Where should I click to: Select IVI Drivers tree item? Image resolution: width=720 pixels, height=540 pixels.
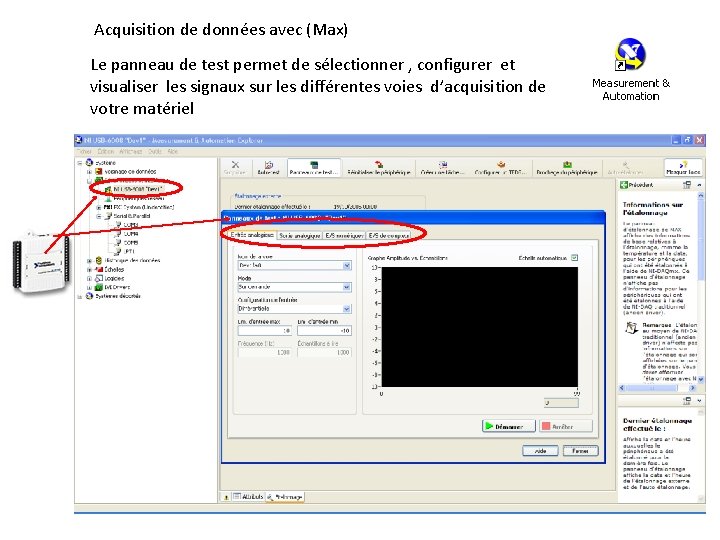tap(112, 287)
